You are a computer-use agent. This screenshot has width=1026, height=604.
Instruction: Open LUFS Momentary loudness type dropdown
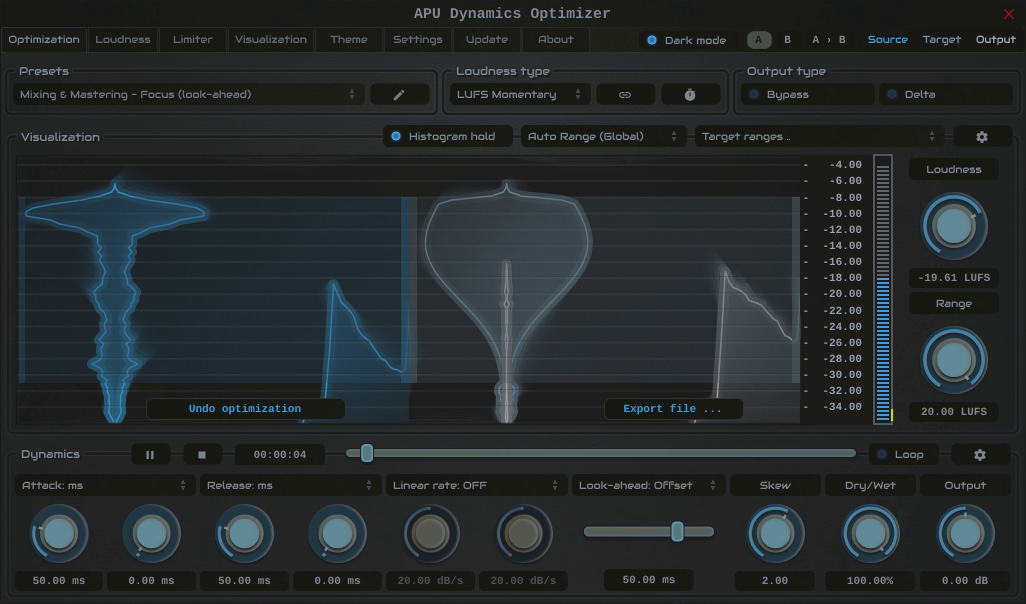coord(520,95)
